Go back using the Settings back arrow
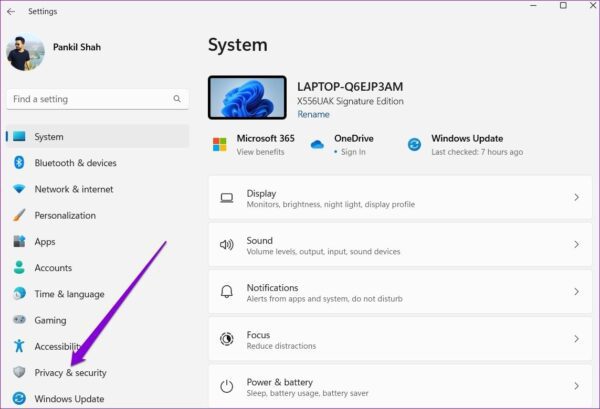Viewport: 600px width, 409px height. click(11, 11)
